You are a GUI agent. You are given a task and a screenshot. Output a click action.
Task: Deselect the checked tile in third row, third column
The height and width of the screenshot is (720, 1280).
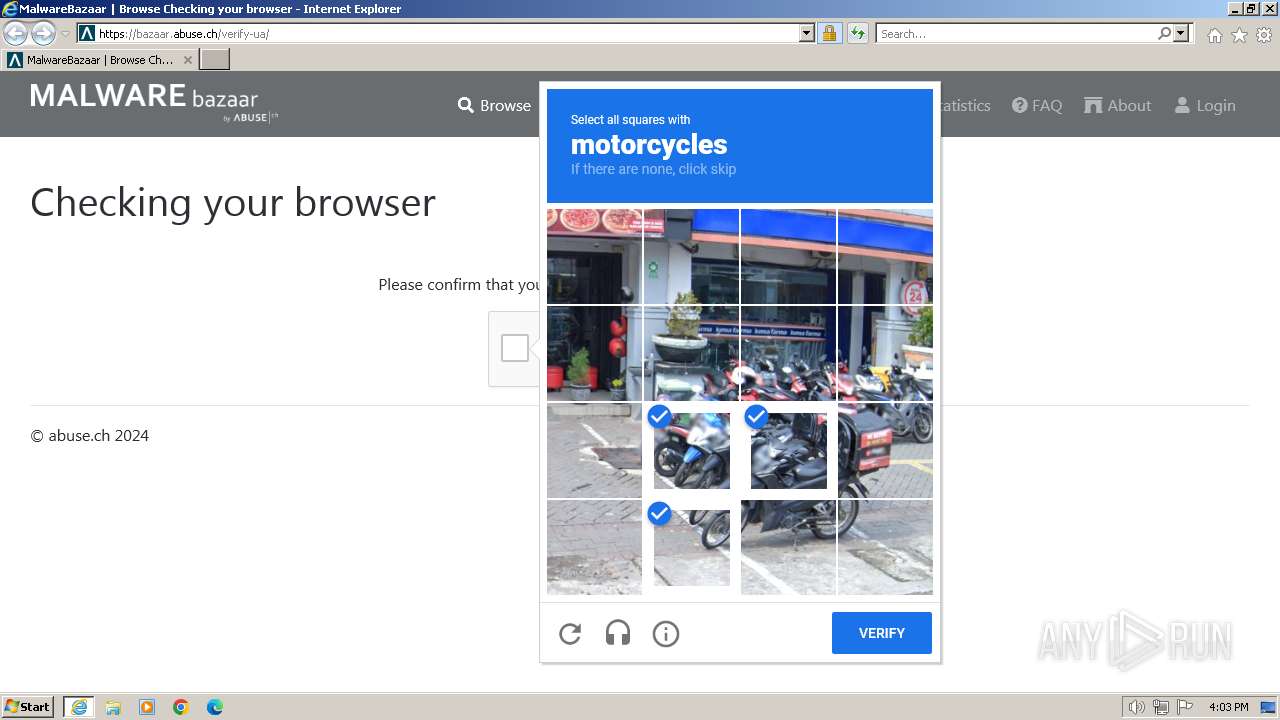(788, 450)
